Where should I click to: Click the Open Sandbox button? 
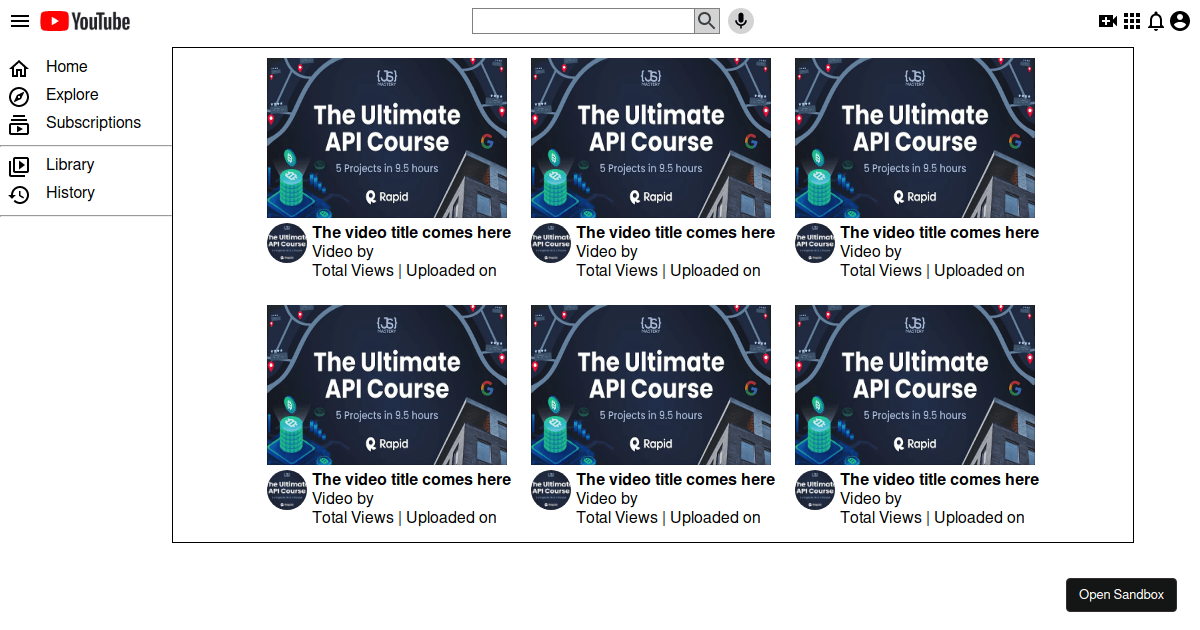(x=1121, y=595)
